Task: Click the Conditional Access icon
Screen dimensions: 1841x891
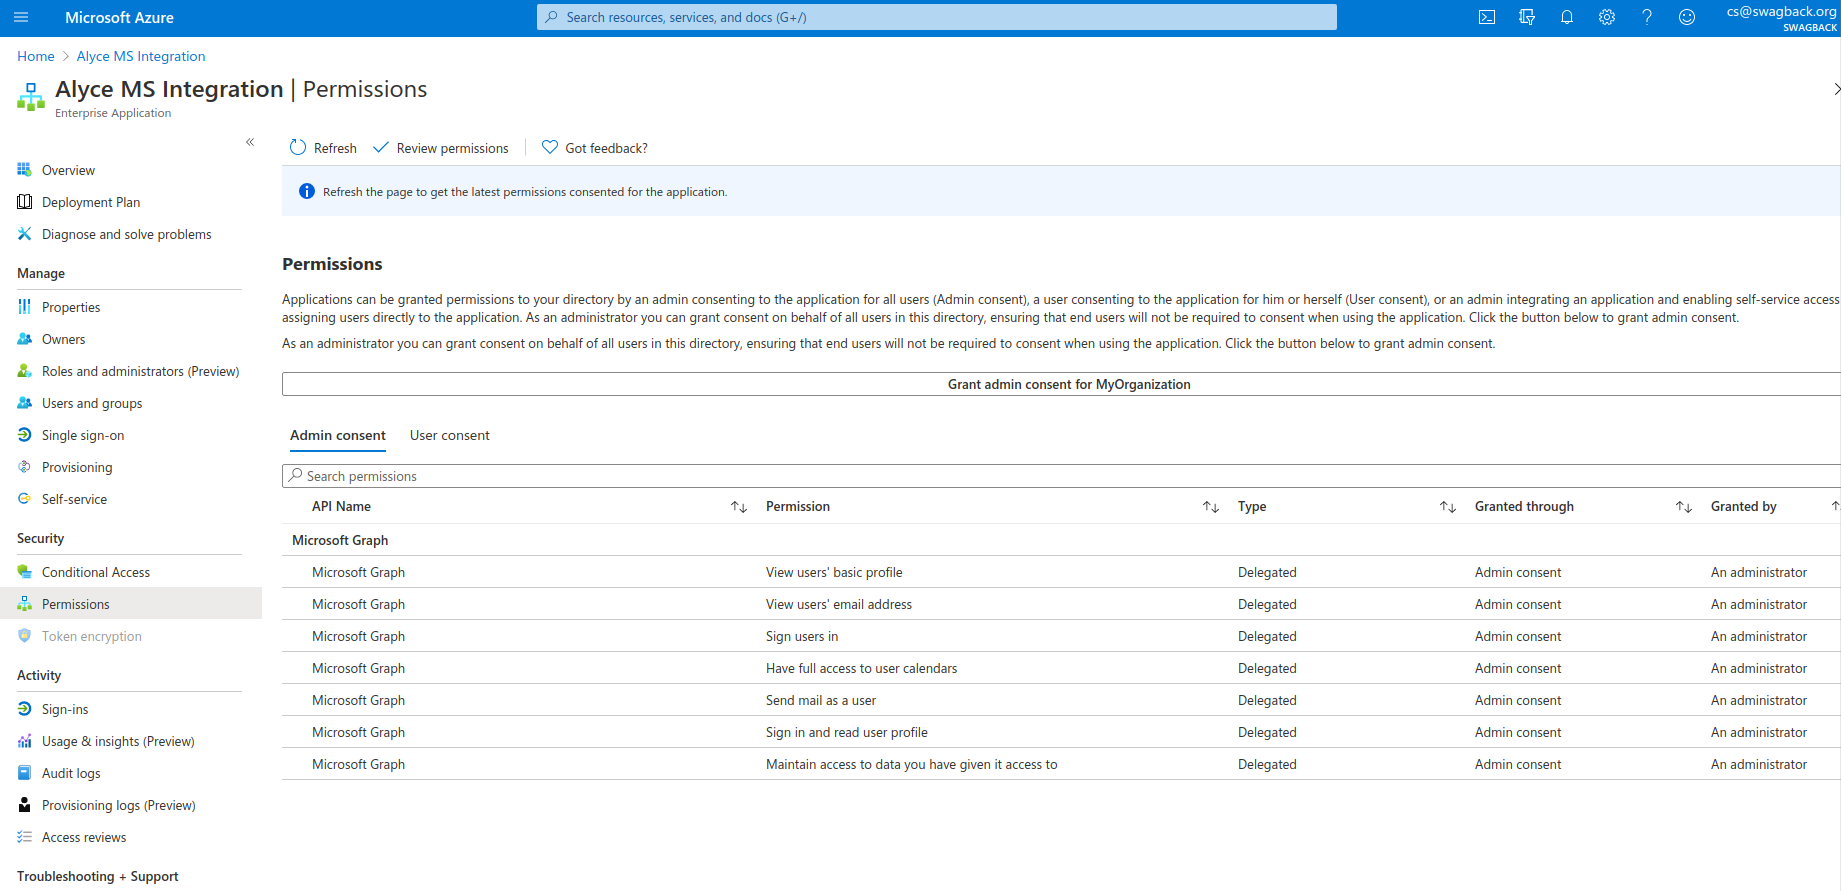Action: click(x=25, y=572)
